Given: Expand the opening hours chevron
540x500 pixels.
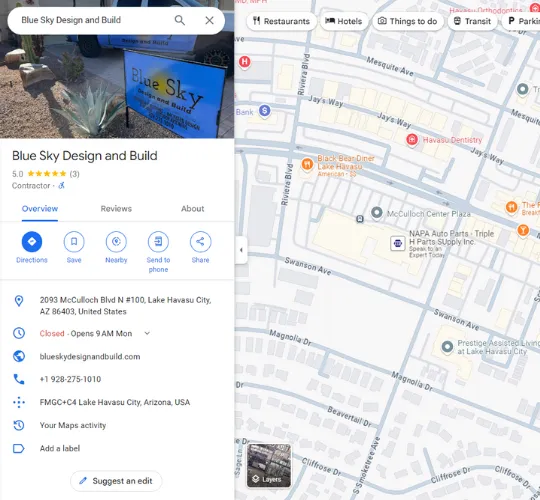Looking at the screenshot, I should [x=147, y=333].
